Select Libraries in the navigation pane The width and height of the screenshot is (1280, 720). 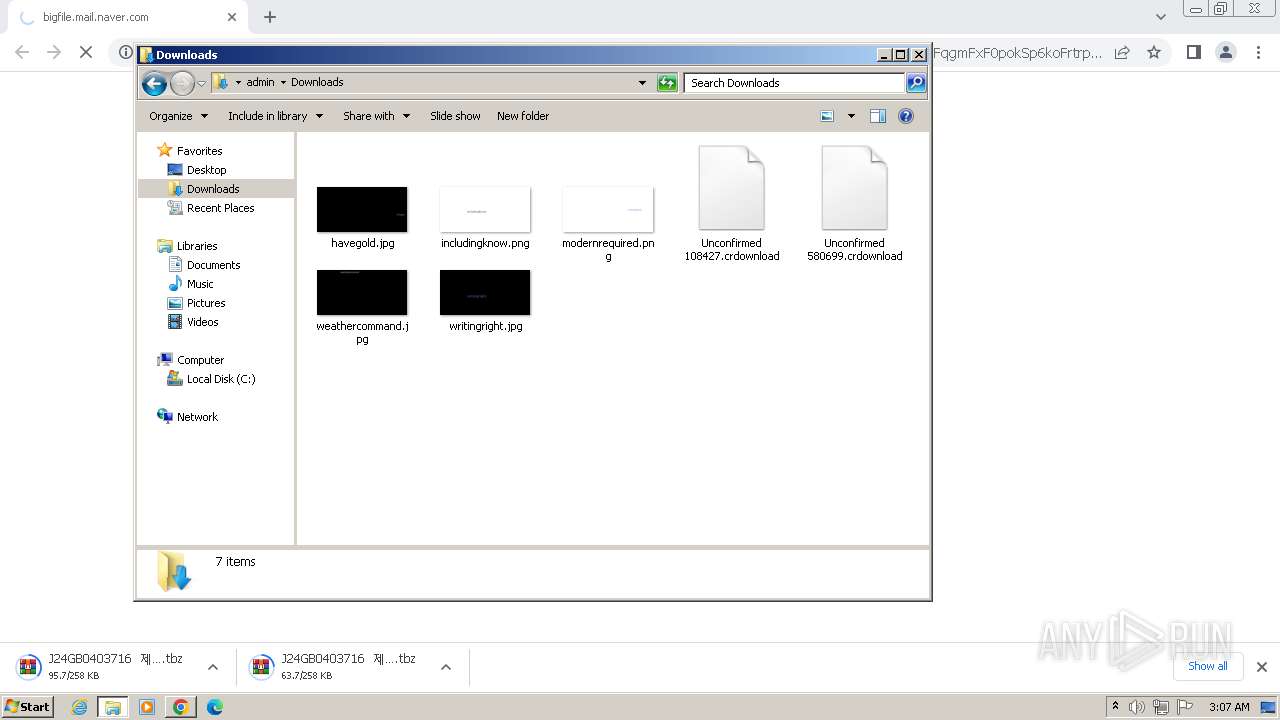[x=197, y=246]
